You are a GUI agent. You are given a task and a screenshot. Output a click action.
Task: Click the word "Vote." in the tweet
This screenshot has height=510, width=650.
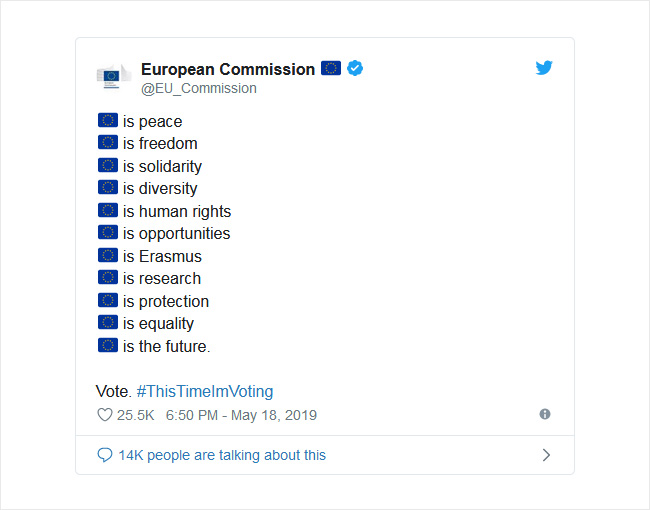click(114, 391)
